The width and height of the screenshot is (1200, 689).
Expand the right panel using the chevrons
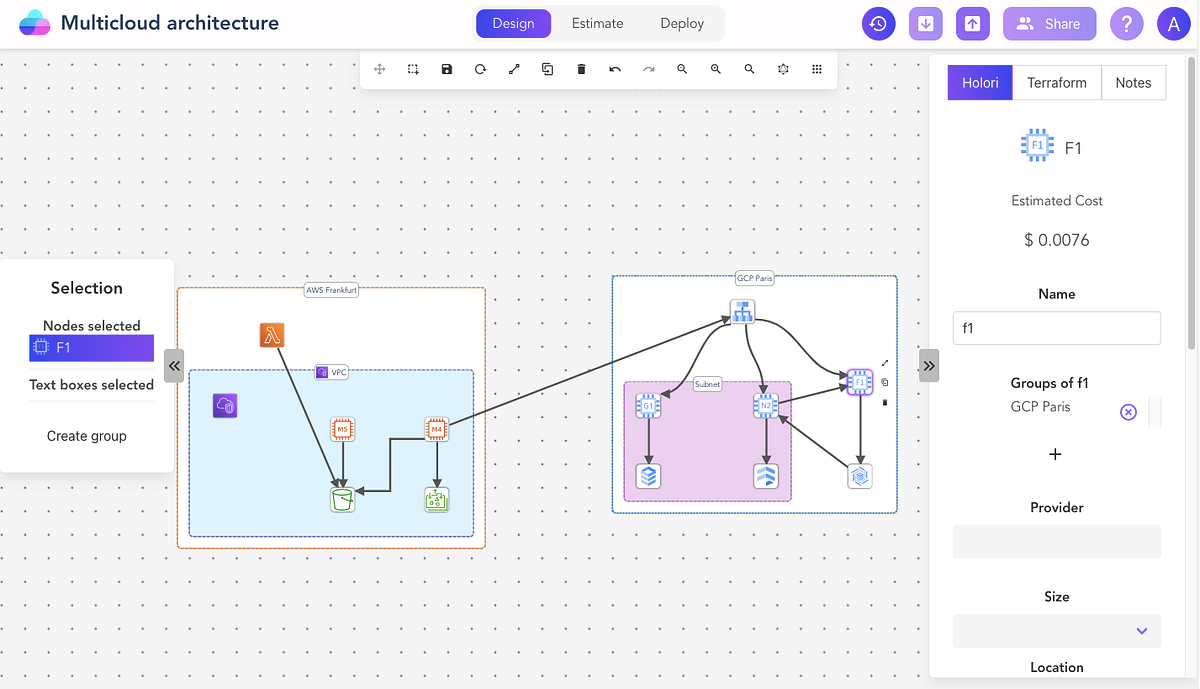pos(928,366)
